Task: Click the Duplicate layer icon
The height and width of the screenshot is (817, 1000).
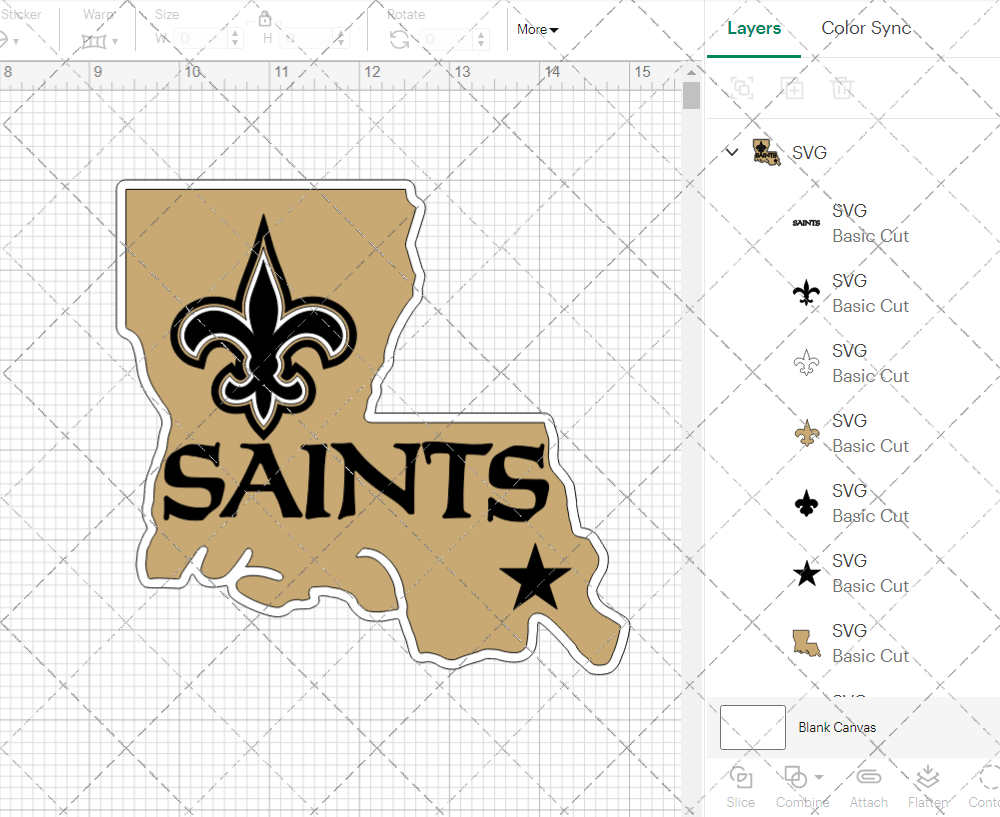Action: point(792,88)
